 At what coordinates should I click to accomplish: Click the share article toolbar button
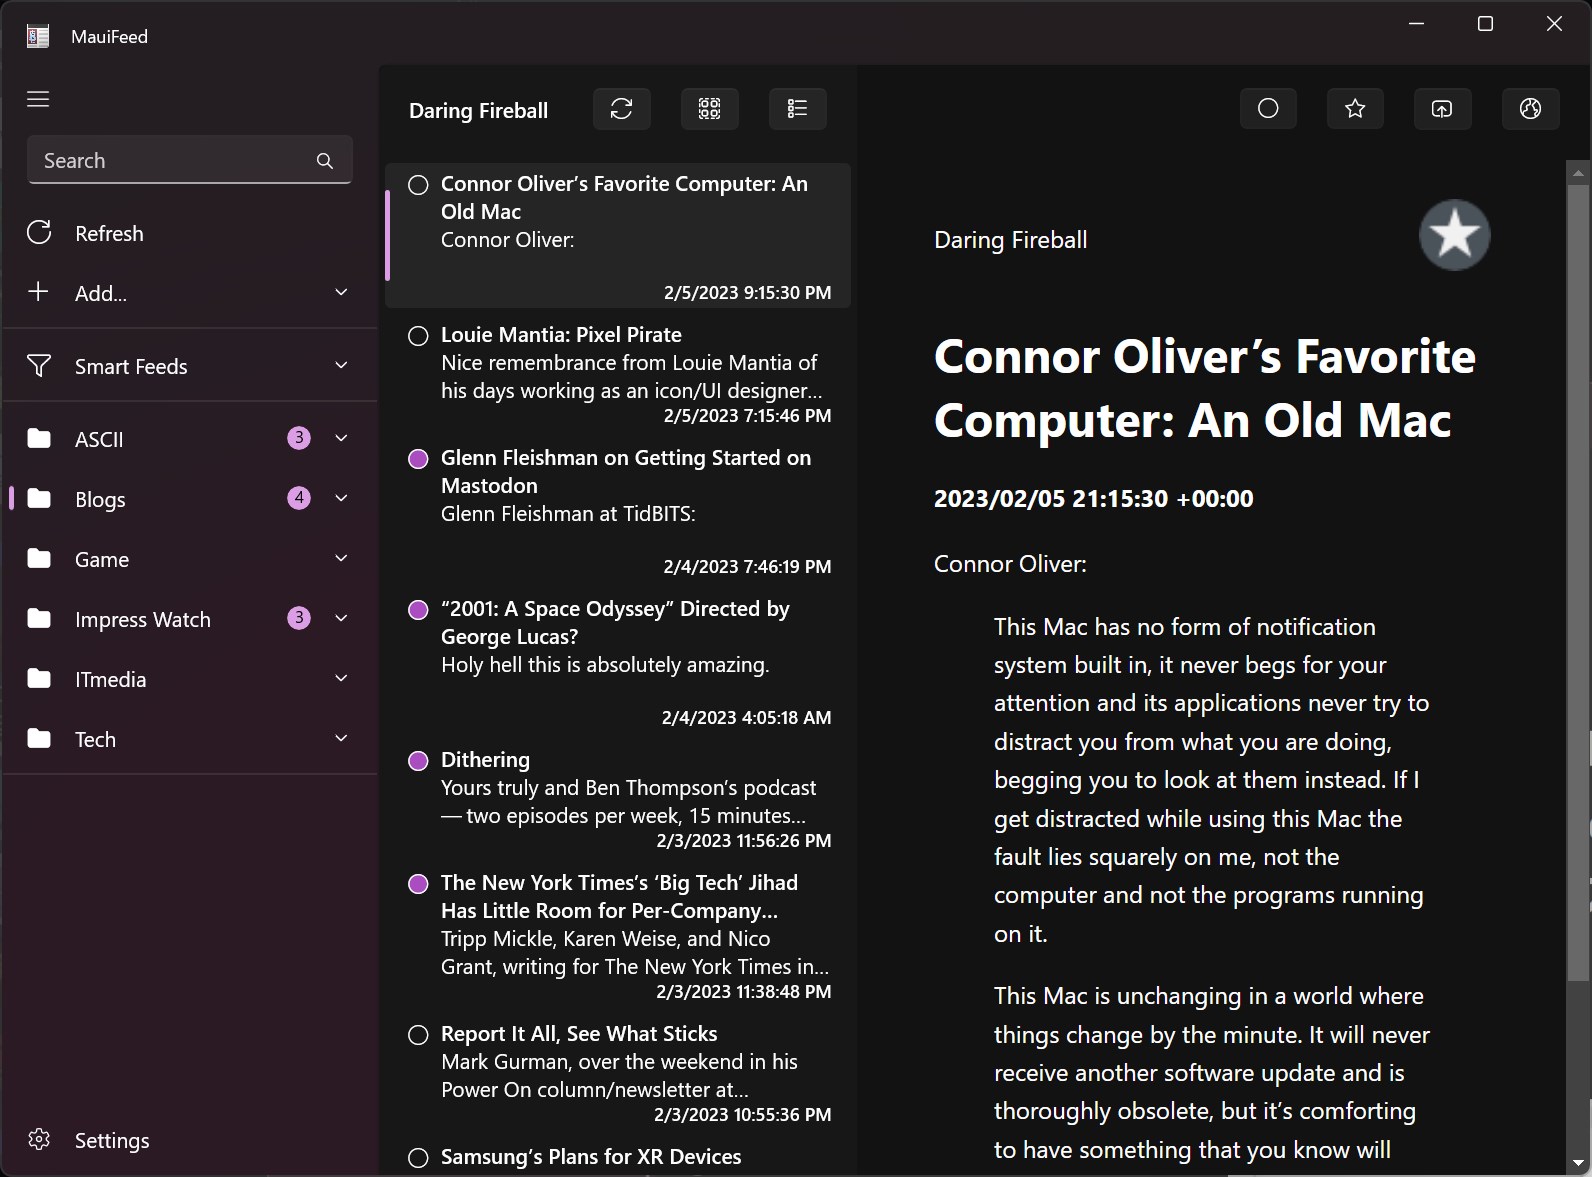[1442, 109]
